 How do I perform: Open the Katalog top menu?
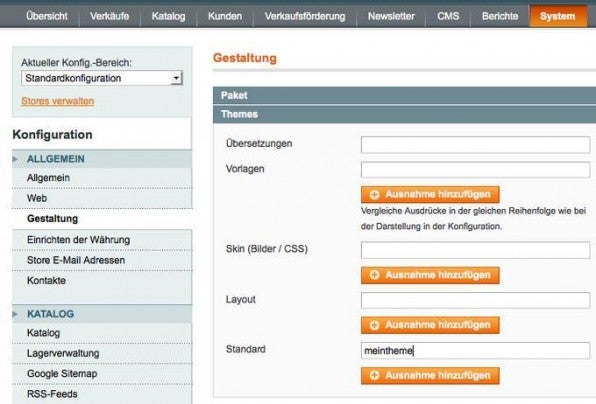pos(168,16)
